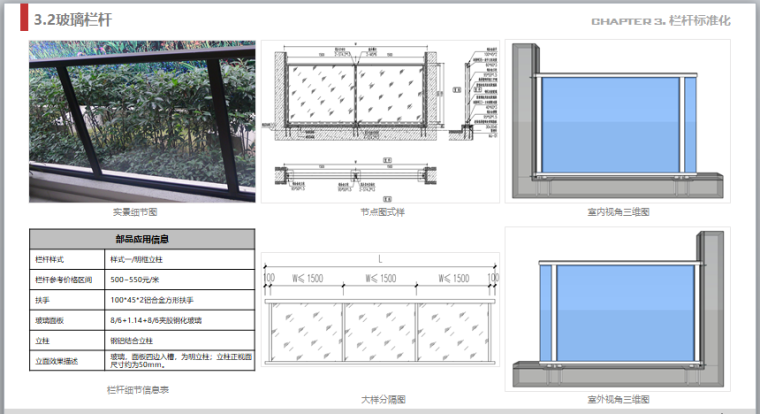Screen dimensions: 760x414
Task: Click the 部品应用信息 table header
Action: 143,238
